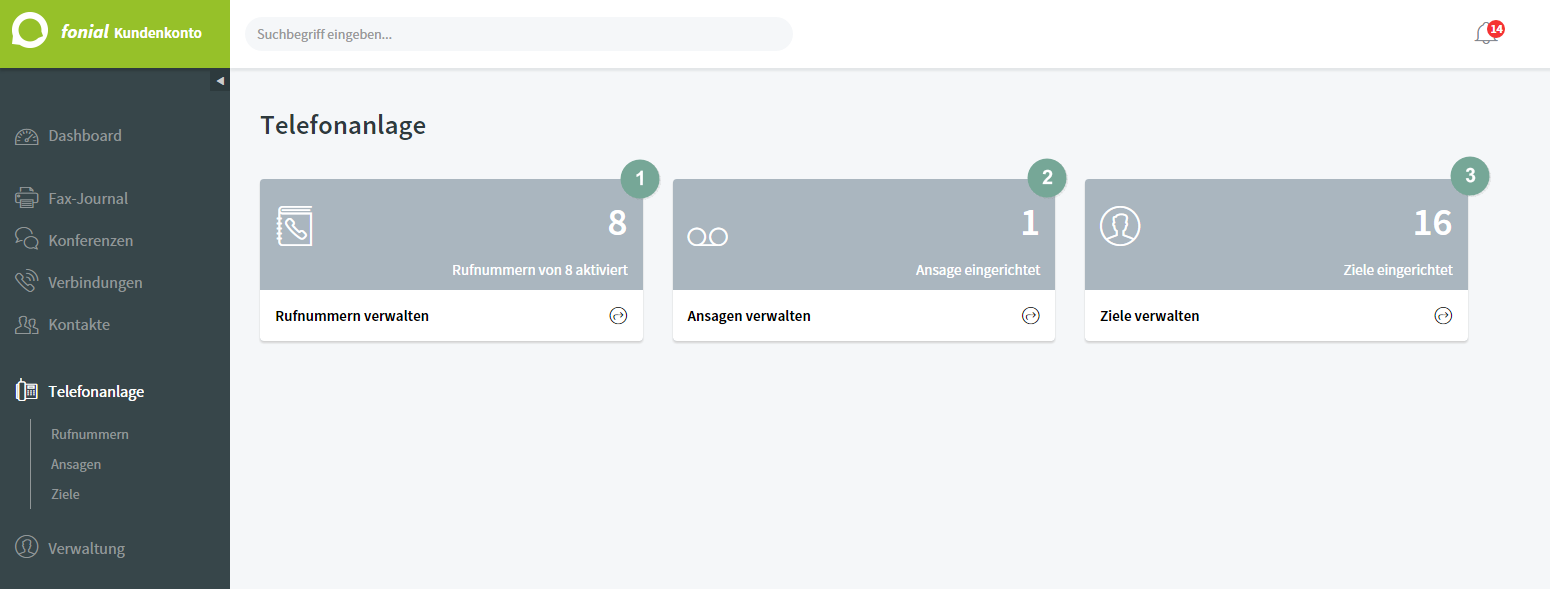Click the user silhouette icon on Ziele card
1550x589 pixels.
(1120, 226)
